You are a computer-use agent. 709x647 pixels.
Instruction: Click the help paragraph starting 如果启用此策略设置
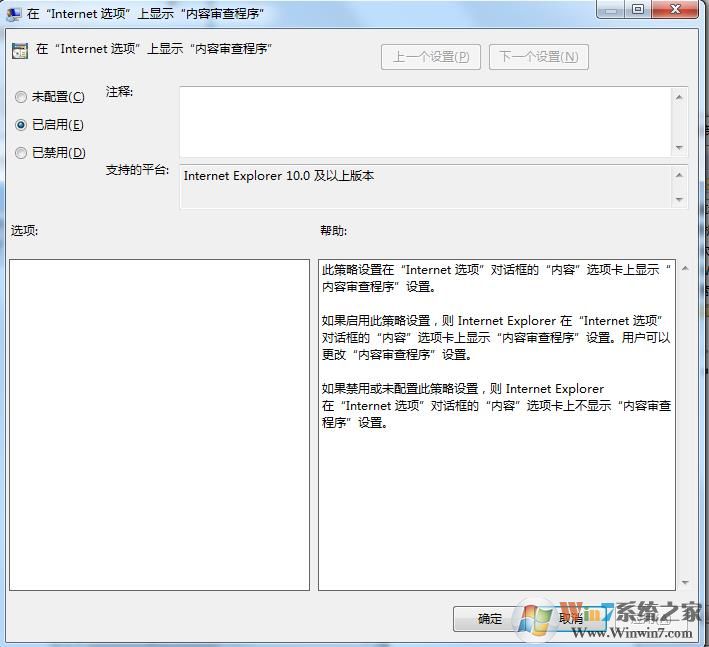pyautogui.click(x=496, y=338)
